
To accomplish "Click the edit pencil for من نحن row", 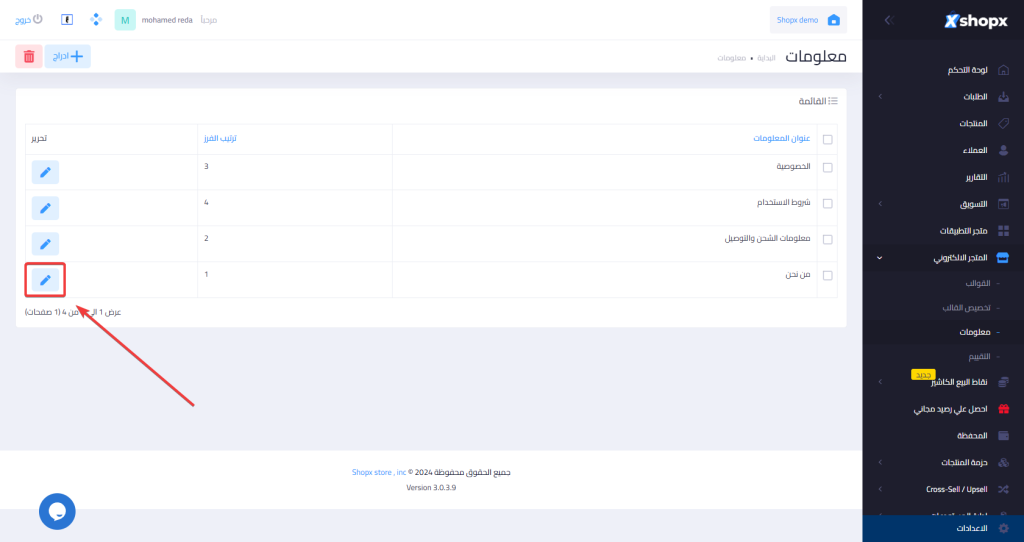I will click(x=45, y=280).
